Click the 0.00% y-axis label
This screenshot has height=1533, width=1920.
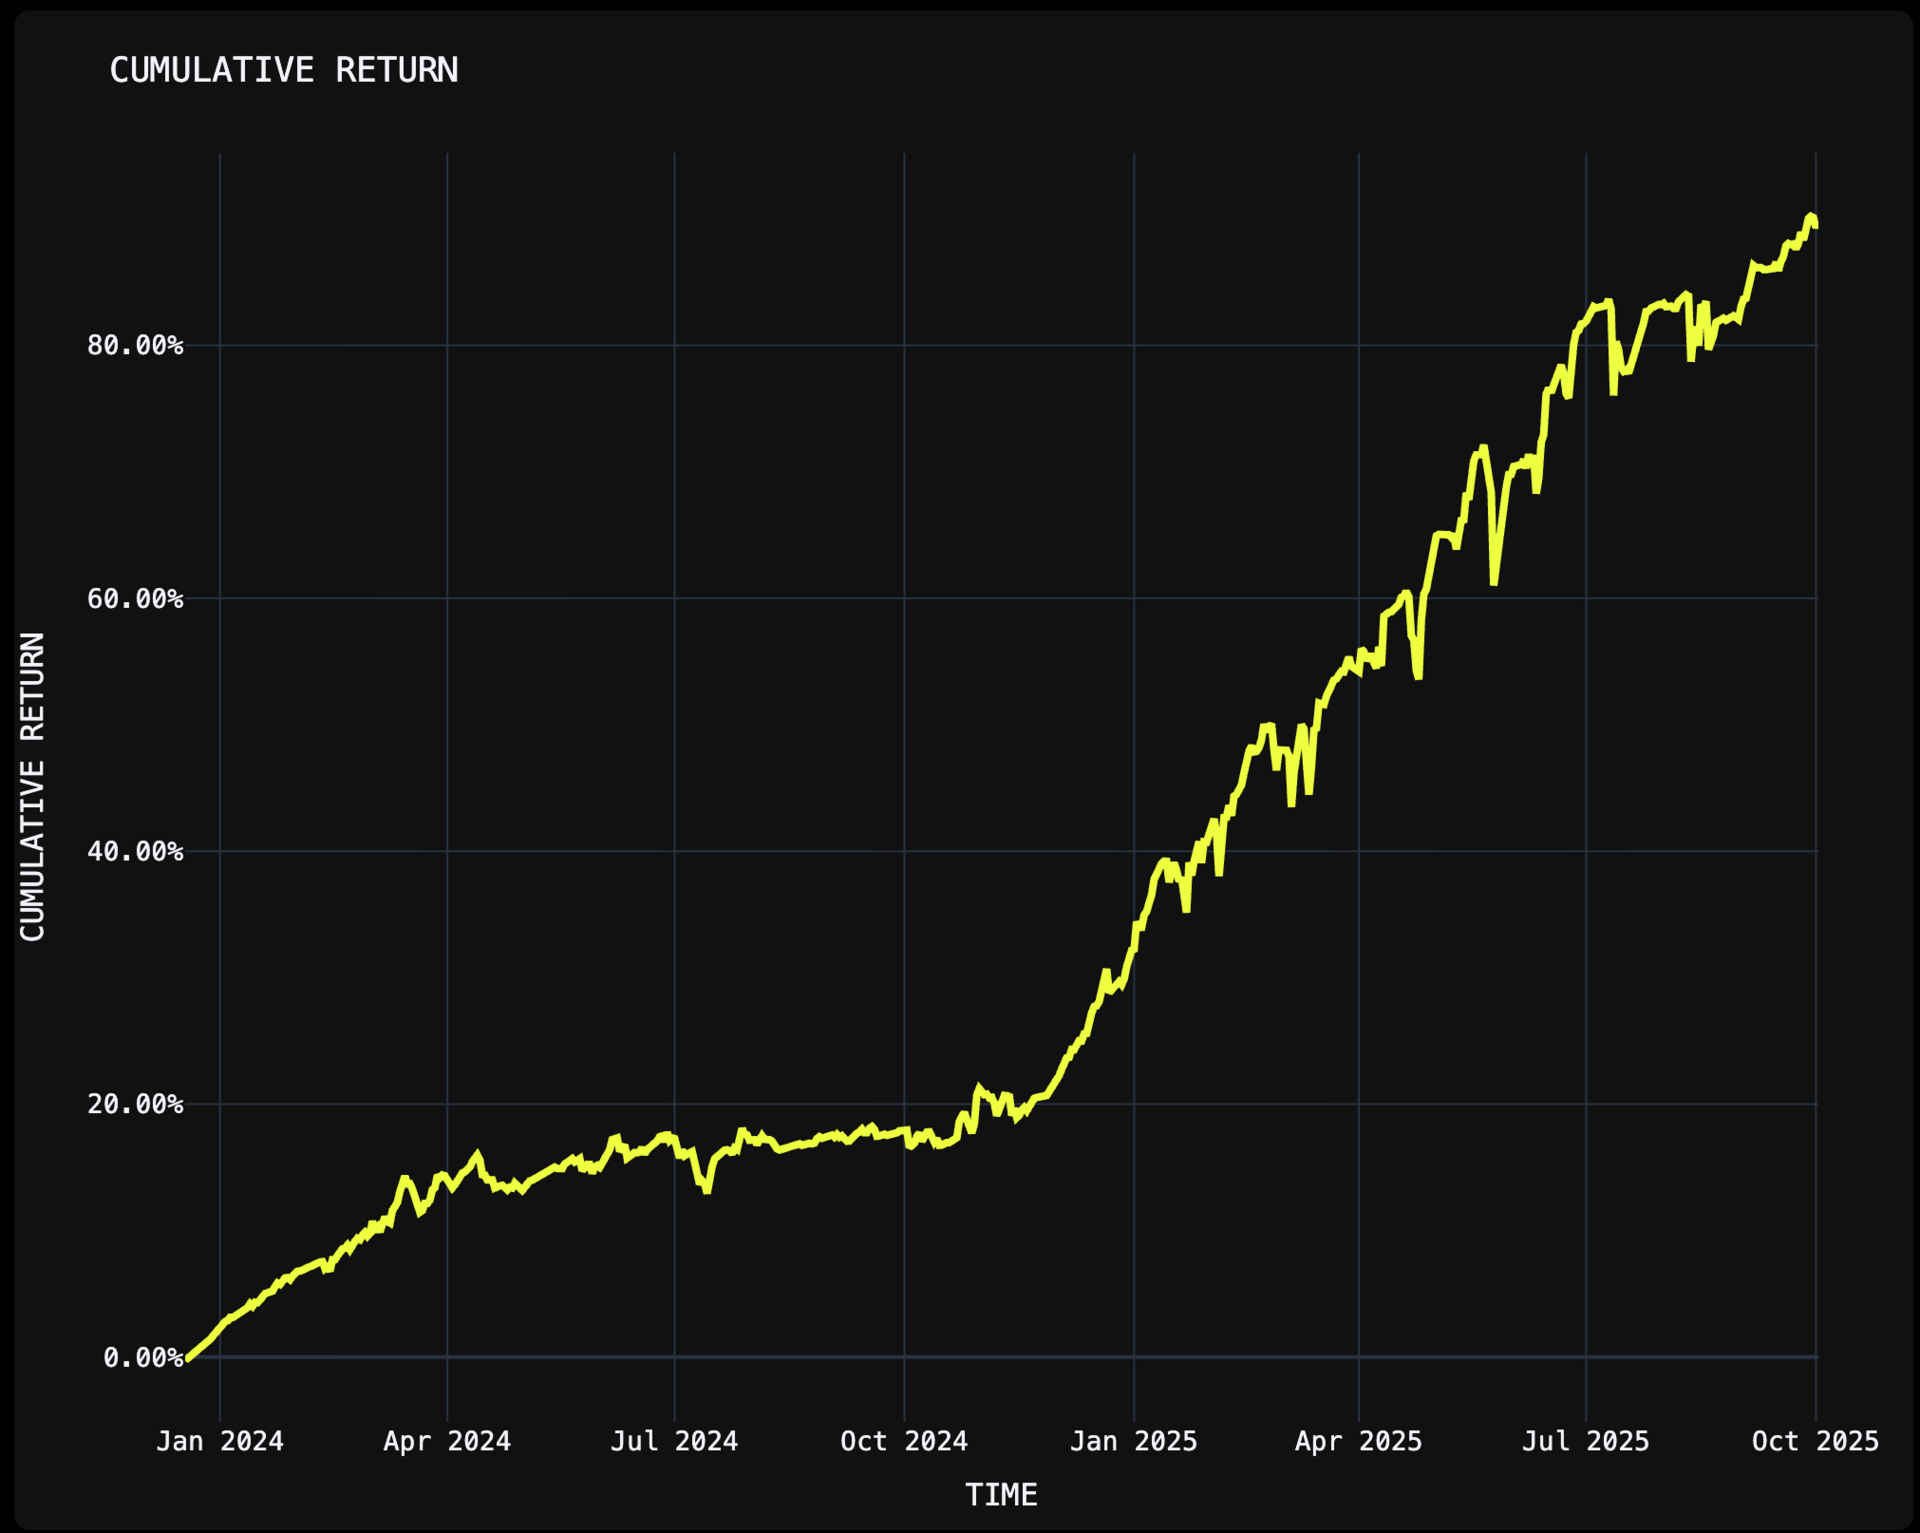[x=143, y=1357]
